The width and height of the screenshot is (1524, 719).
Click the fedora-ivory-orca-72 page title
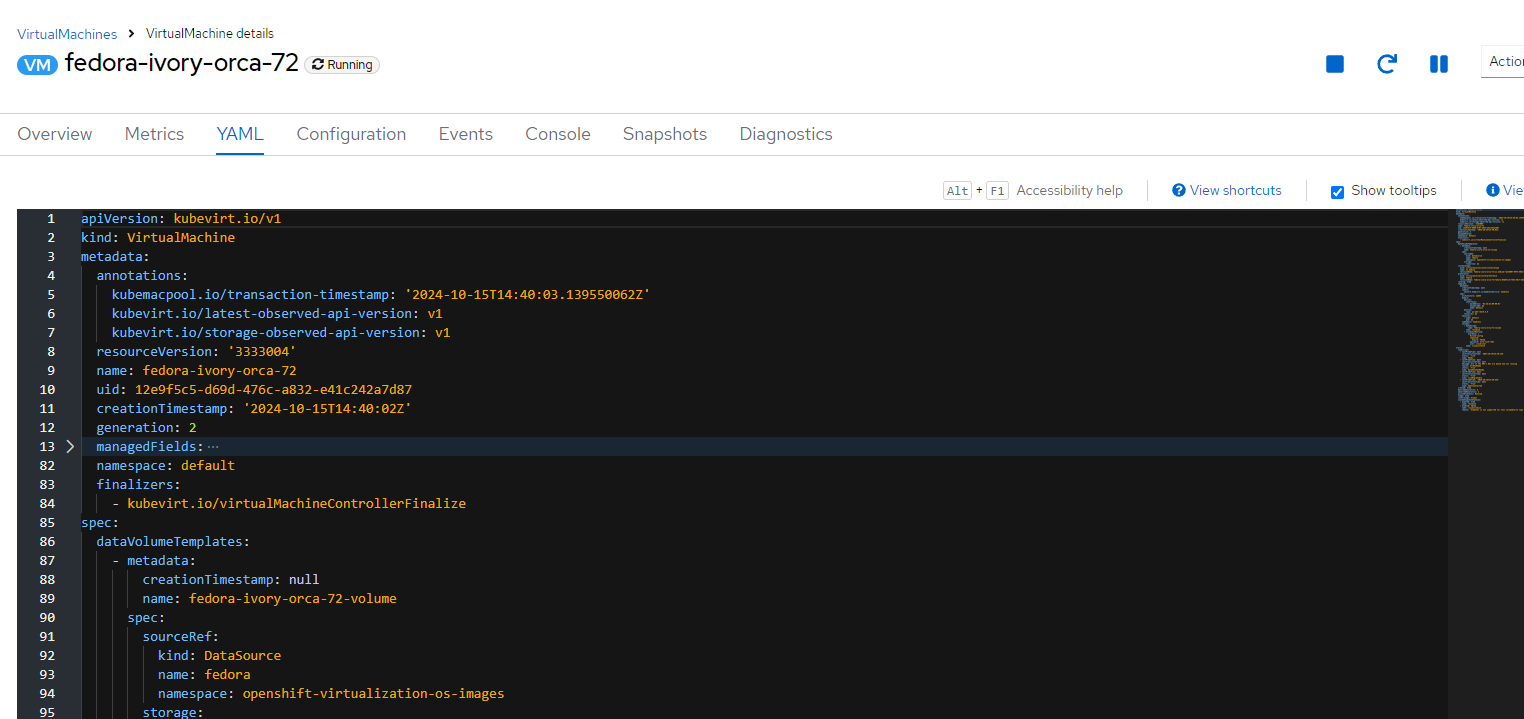[x=182, y=63]
